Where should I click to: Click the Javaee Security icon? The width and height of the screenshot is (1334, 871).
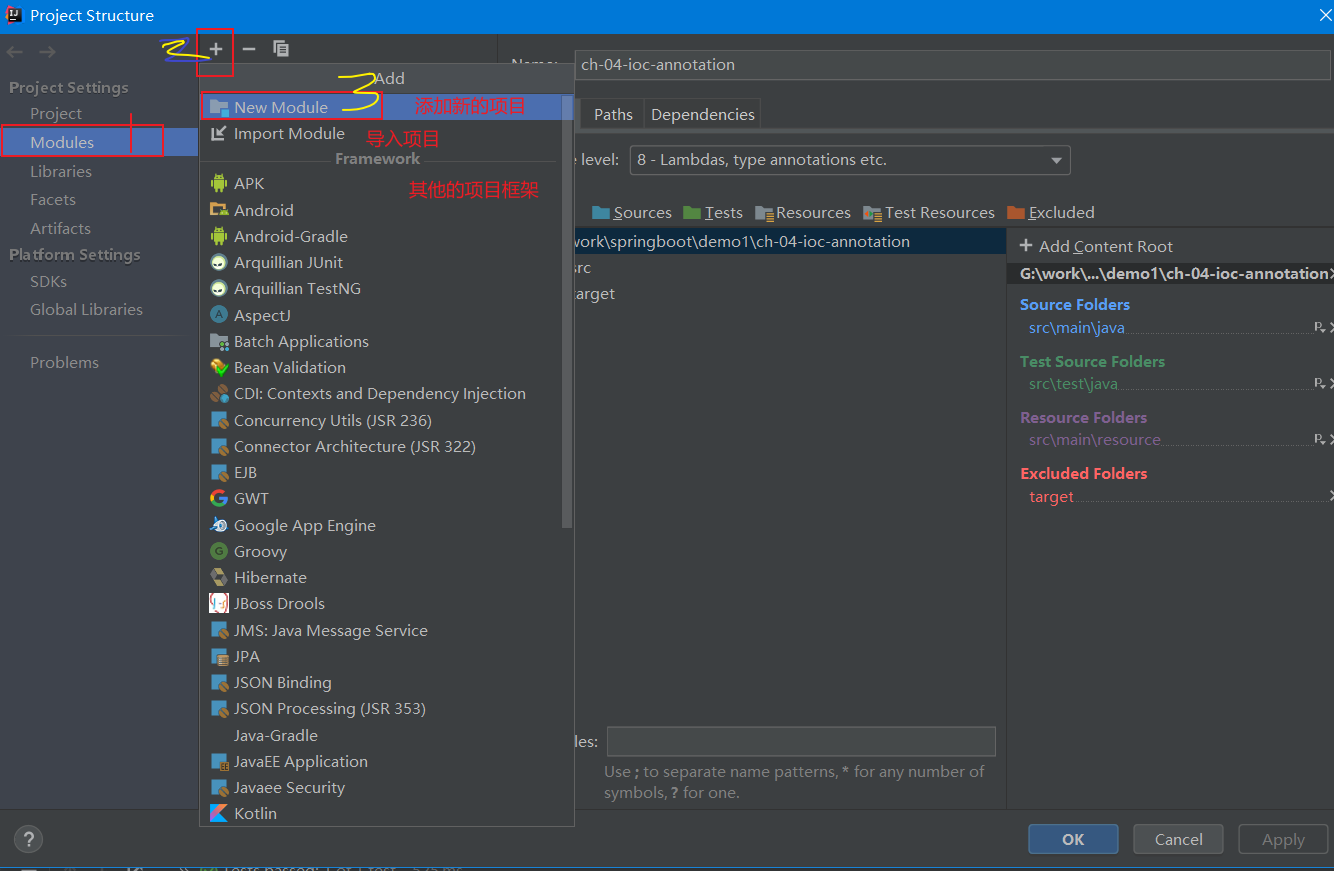[x=219, y=787]
